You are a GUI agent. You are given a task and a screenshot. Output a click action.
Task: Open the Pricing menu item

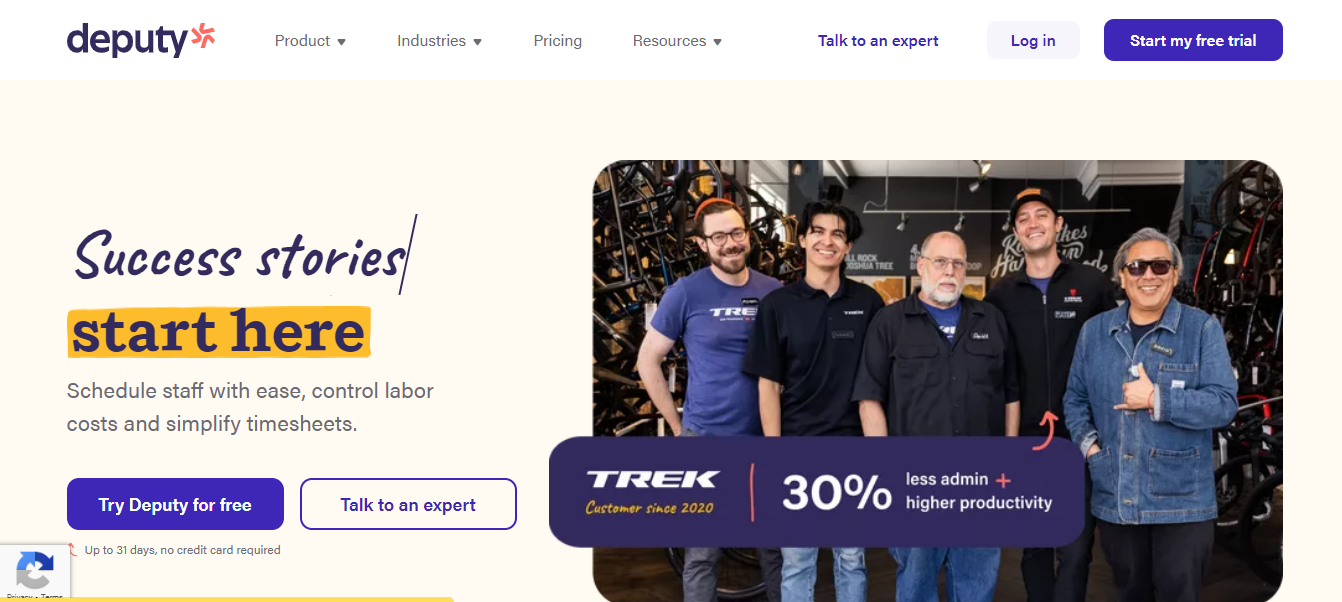point(558,41)
